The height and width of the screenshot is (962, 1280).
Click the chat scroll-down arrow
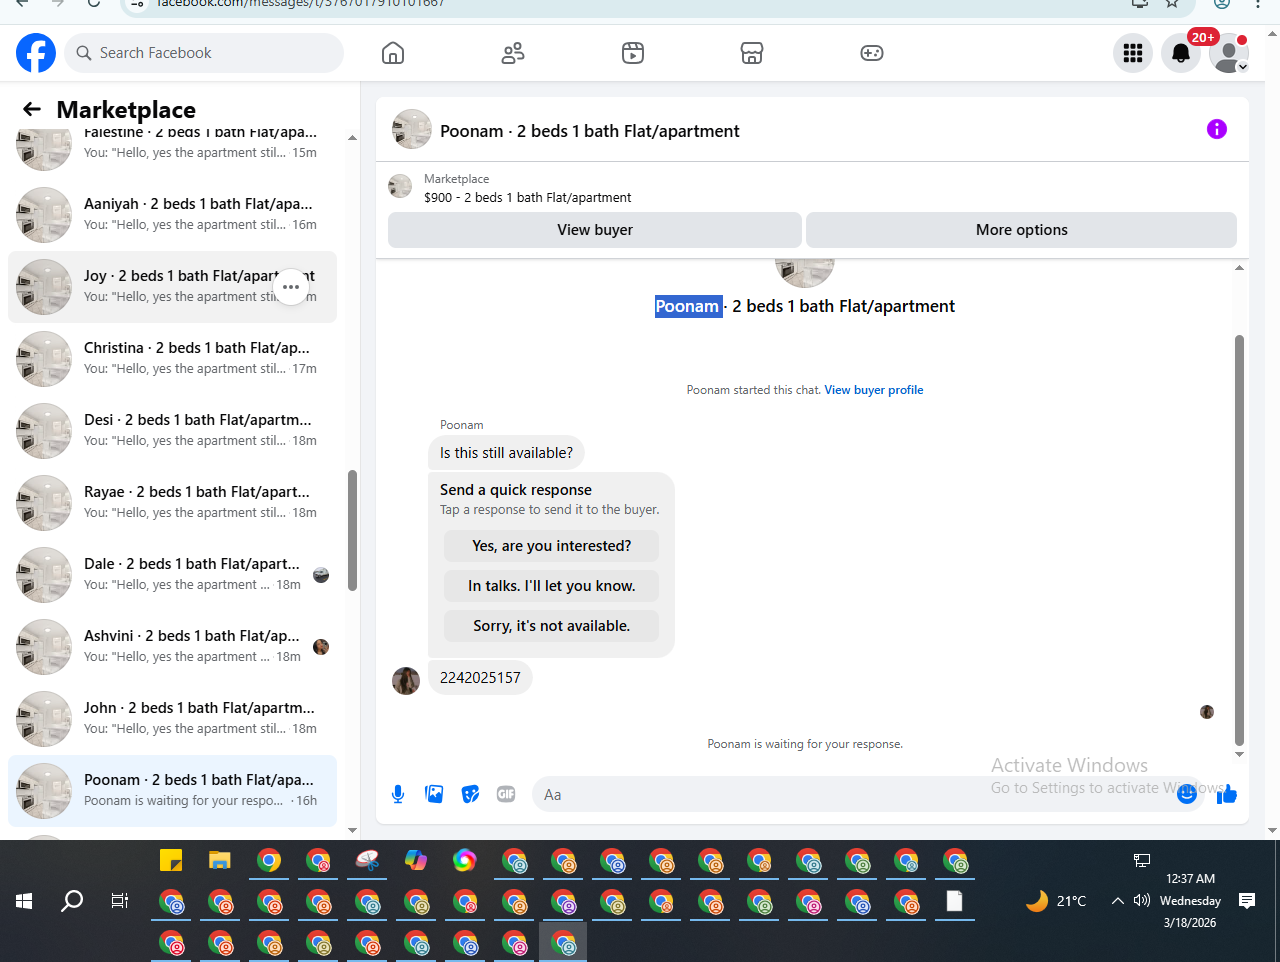1240,755
